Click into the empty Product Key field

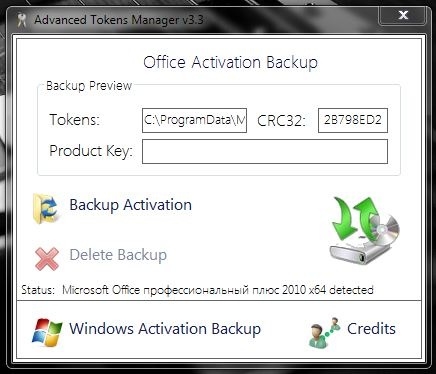pyautogui.click(x=265, y=151)
